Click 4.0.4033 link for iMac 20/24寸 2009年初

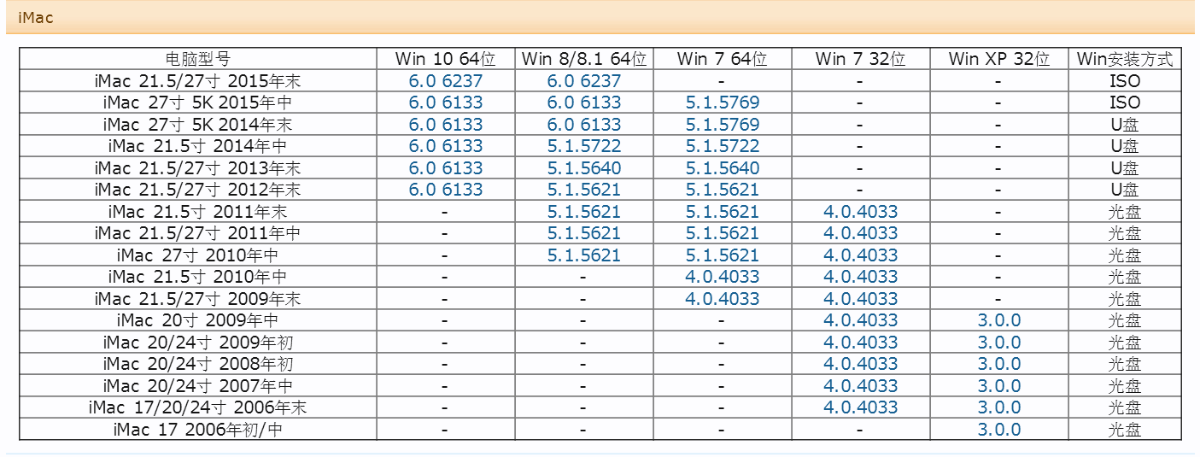pos(861,342)
